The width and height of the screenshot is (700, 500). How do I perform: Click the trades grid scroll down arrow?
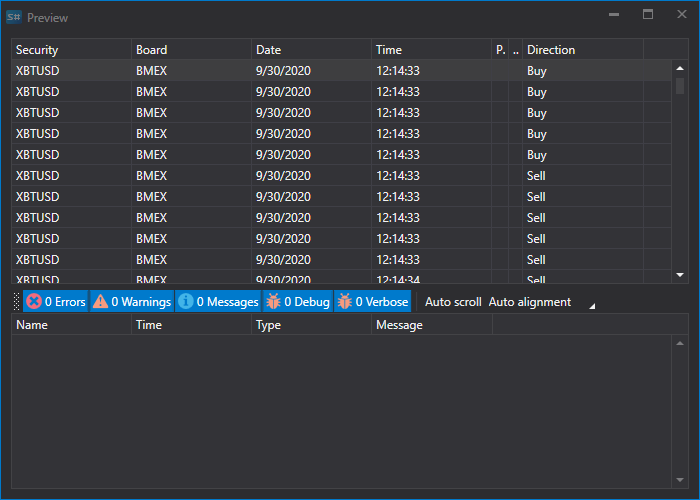pos(680,275)
